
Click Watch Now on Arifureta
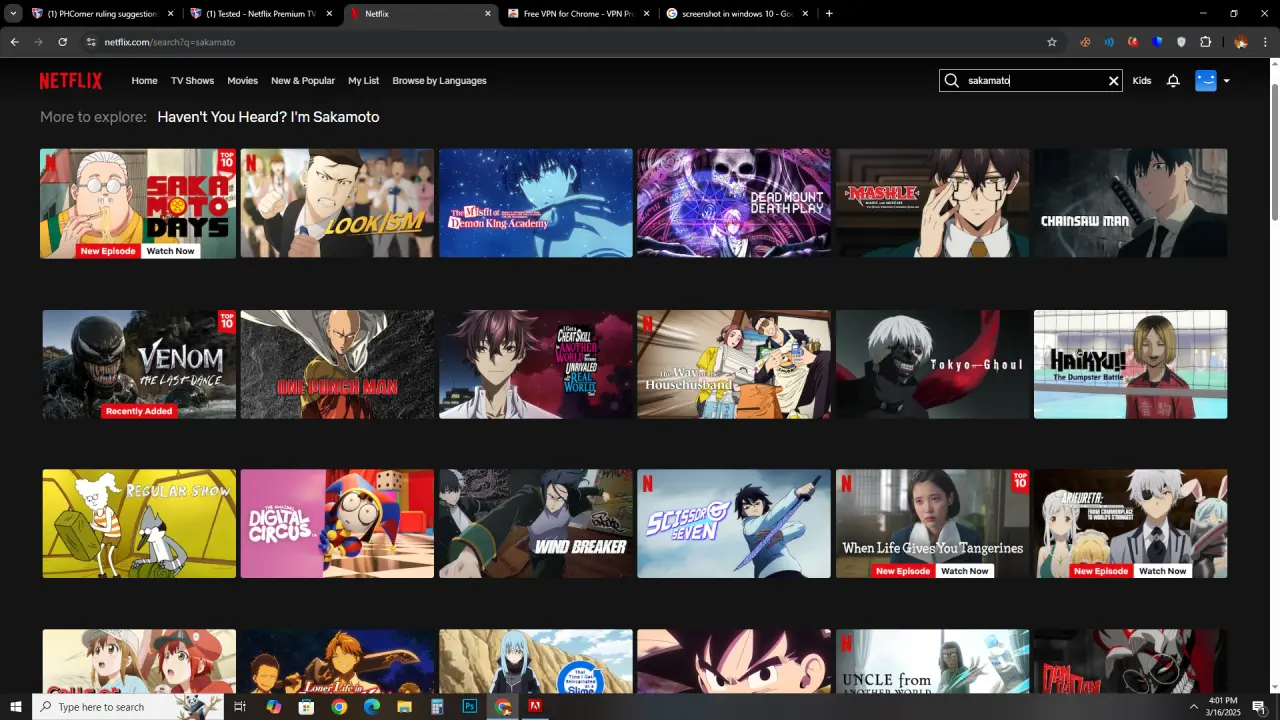pos(1162,571)
